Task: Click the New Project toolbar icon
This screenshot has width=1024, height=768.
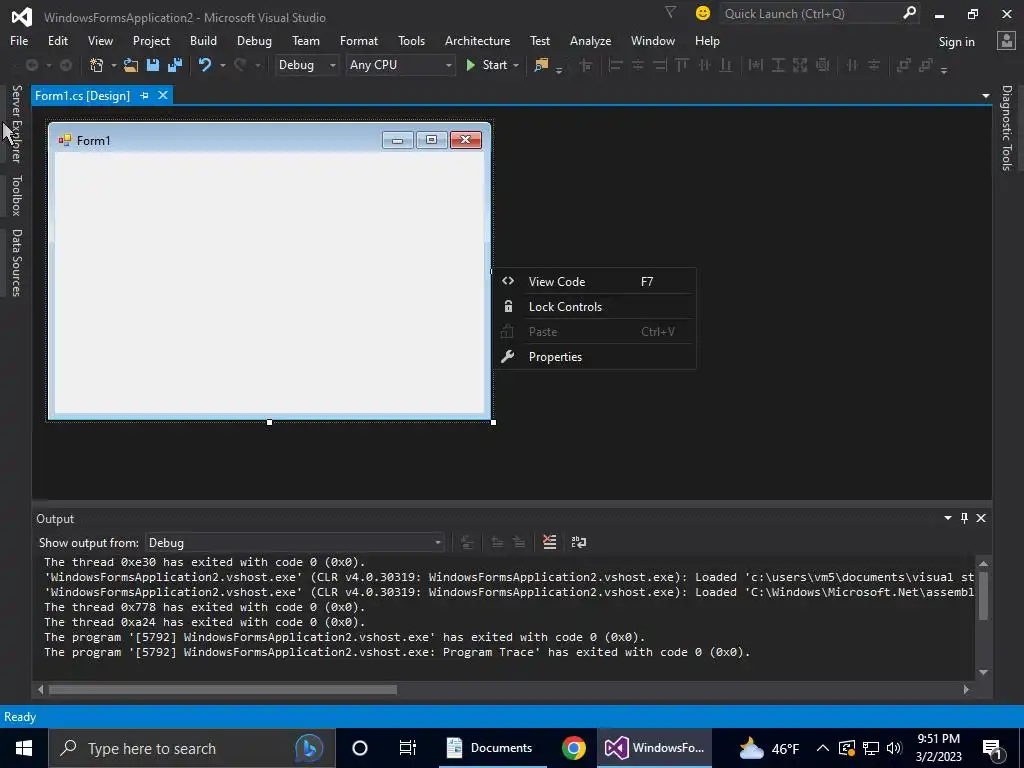Action: [x=97, y=65]
